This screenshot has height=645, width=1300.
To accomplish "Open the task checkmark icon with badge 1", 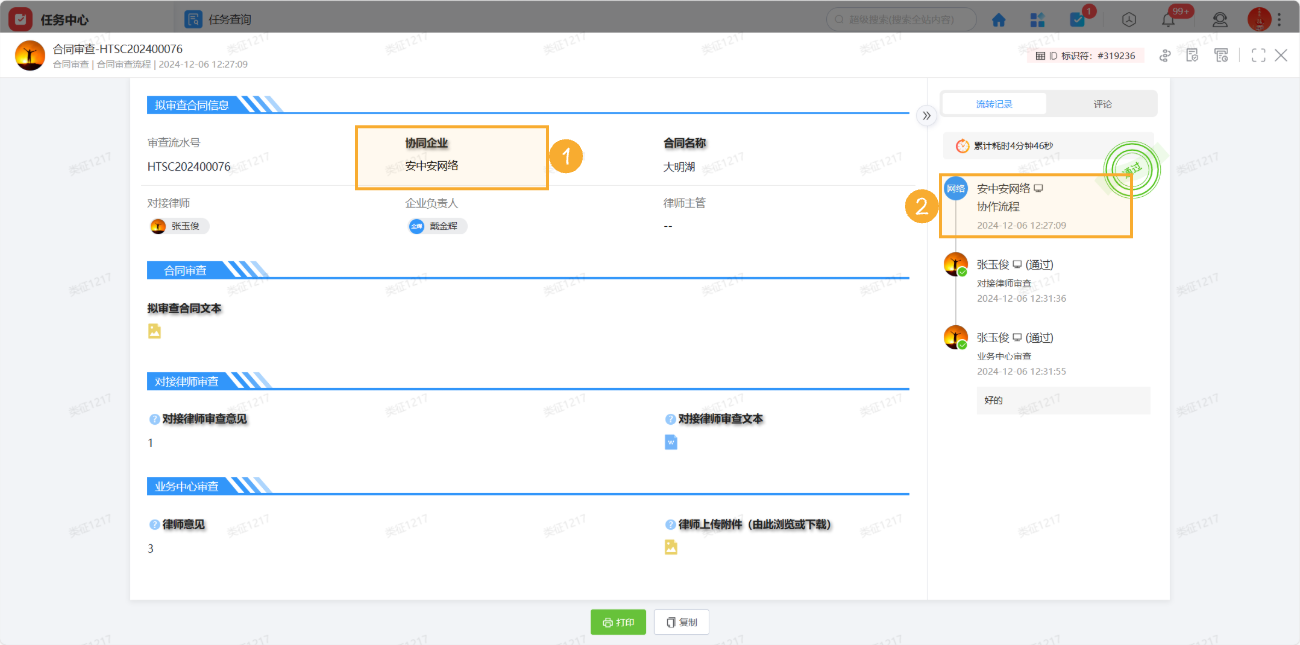I will (x=1076, y=18).
